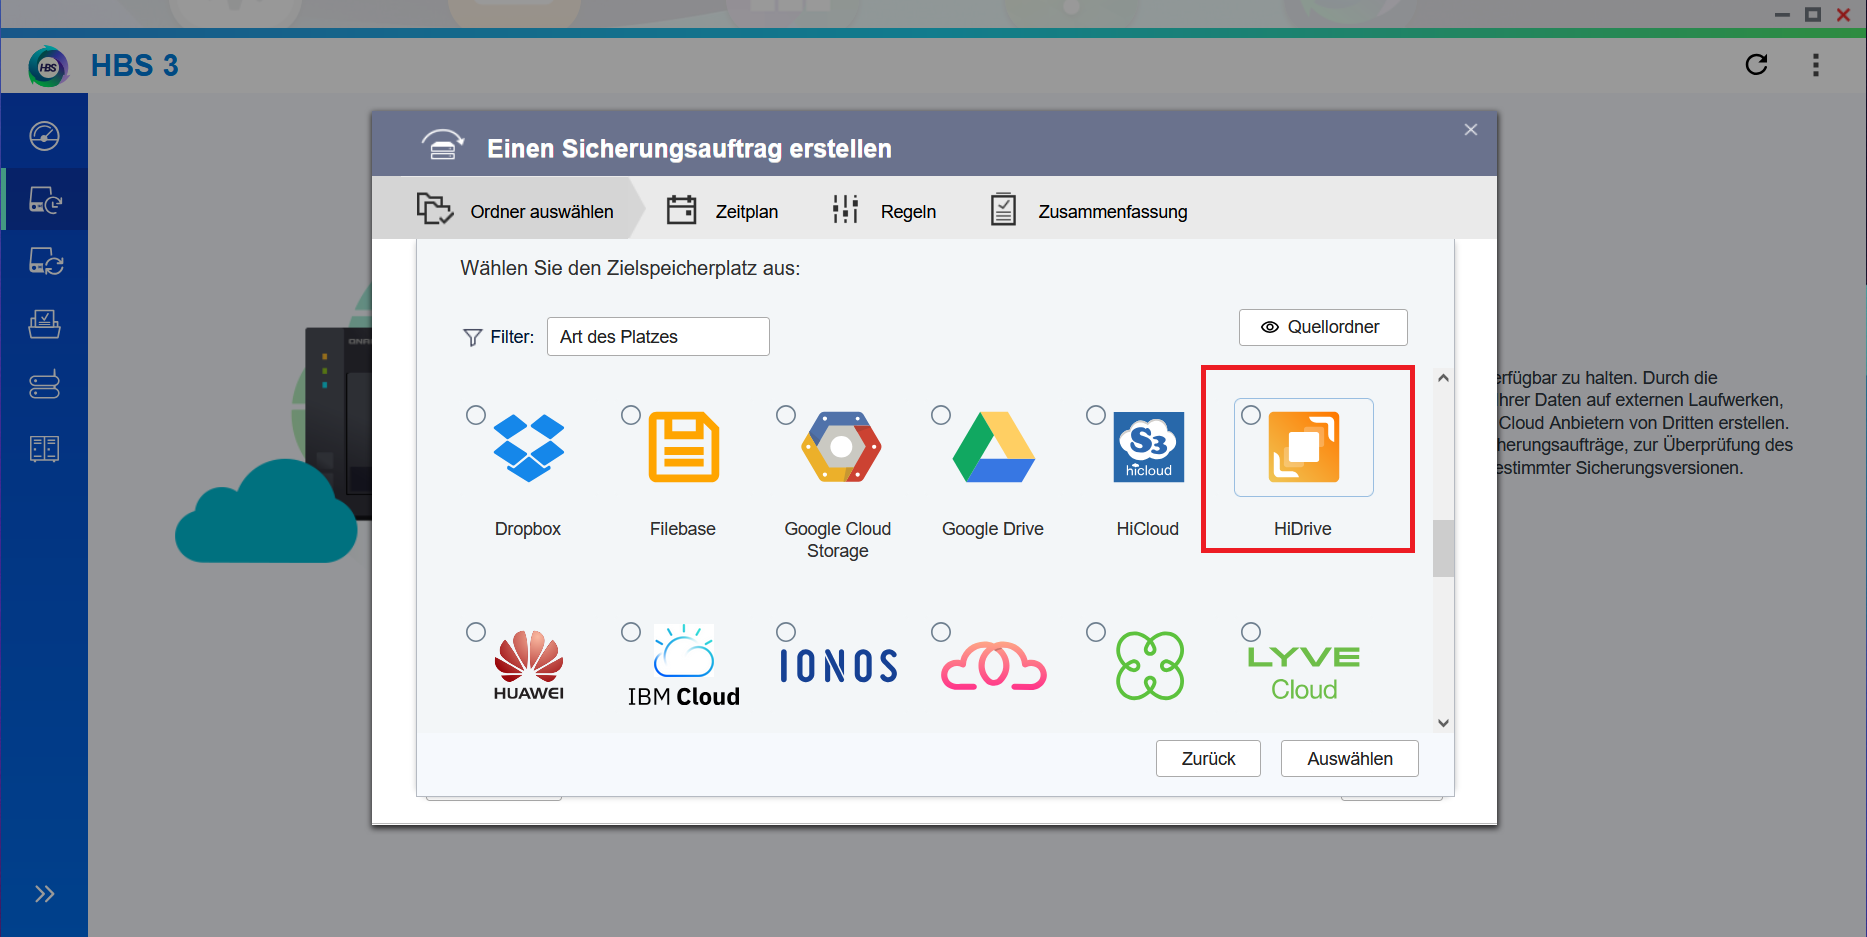The height and width of the screenshot is (937, 1867).
Task: Open the Jobs sidebar icon
Action: pos(44,324)
